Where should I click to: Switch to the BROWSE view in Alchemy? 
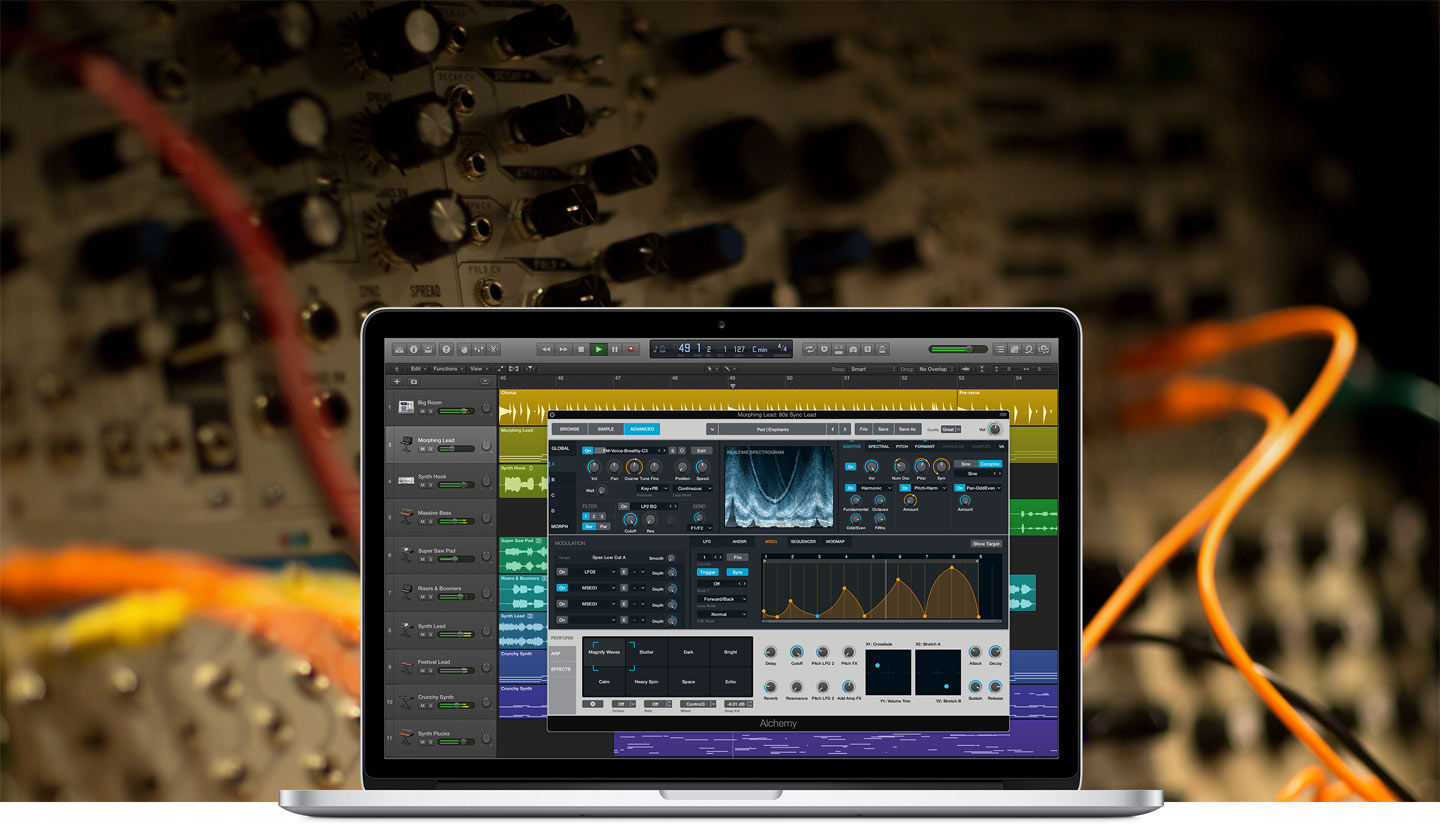pos(569,429)
